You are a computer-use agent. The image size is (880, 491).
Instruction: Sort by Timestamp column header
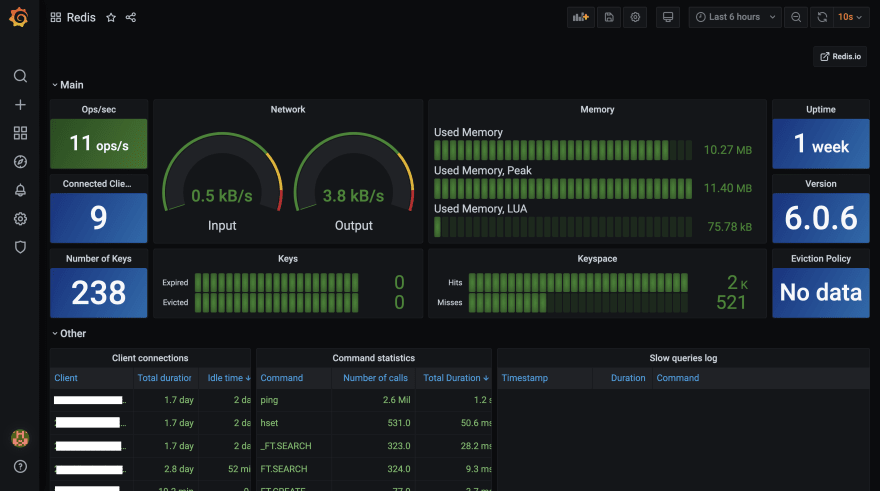524,378
